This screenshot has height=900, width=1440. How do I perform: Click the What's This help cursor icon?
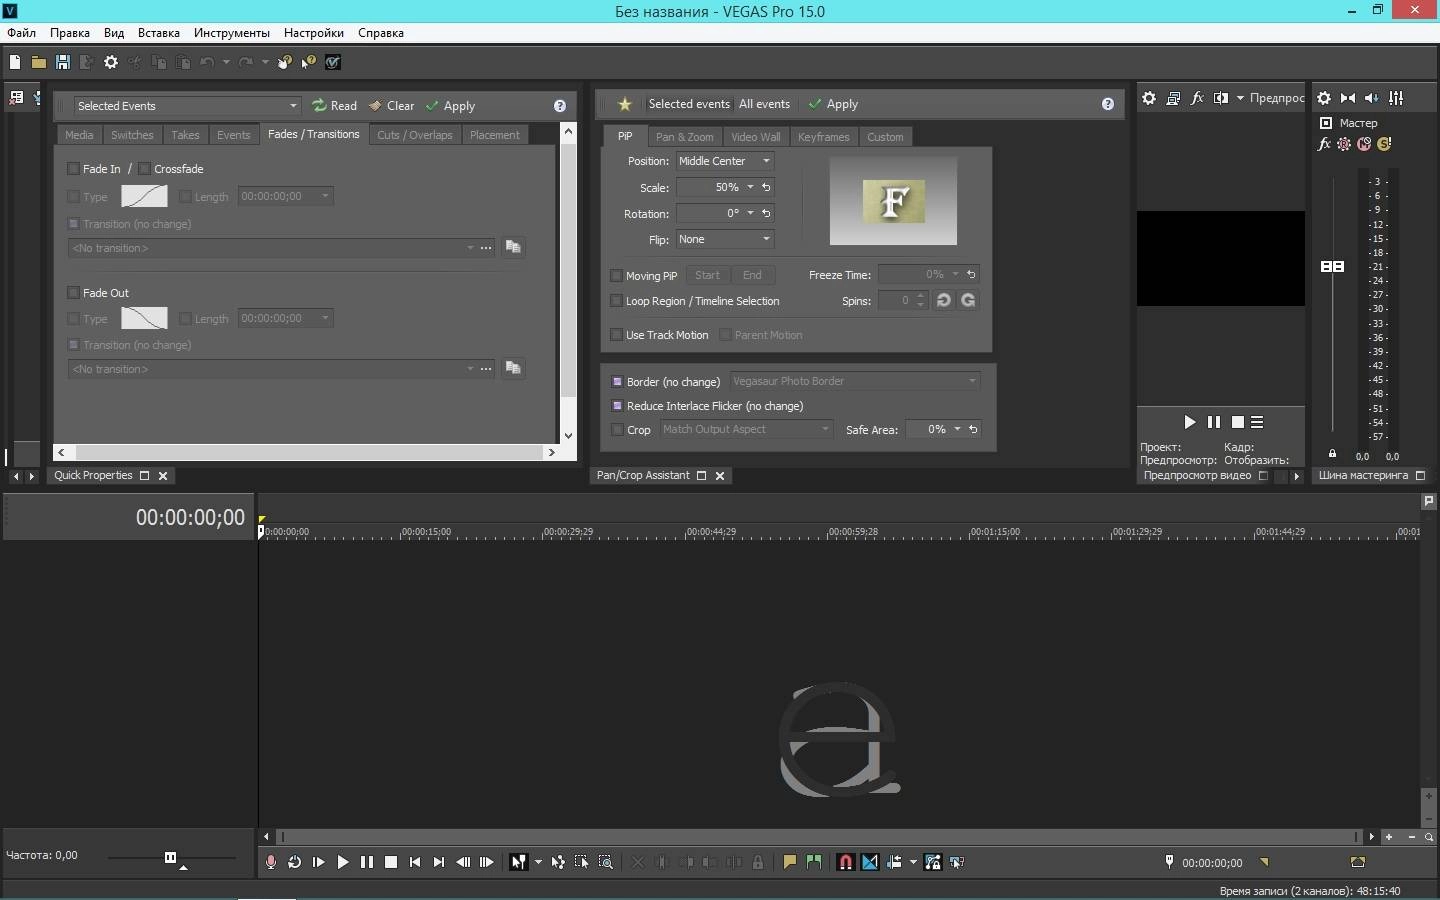tap(309, 62)
